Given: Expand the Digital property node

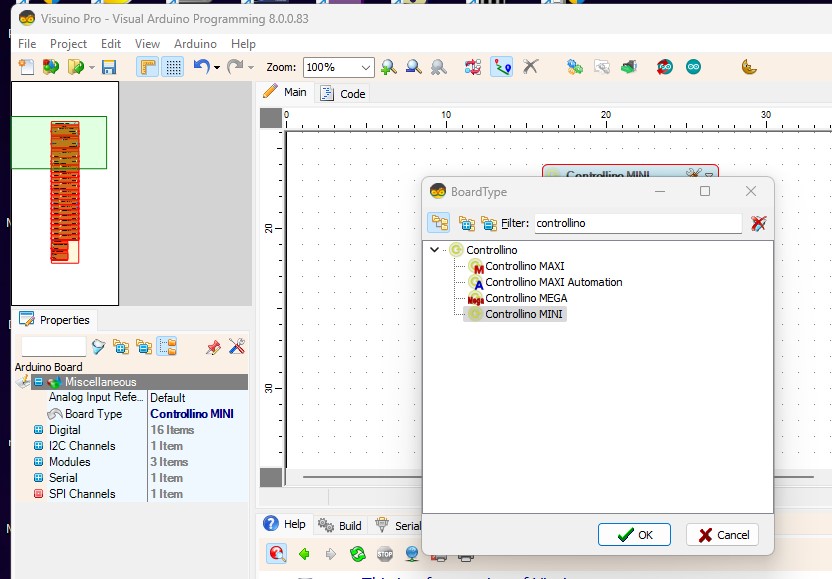Looking at the screenshot, I should click(x=38, y=429).
